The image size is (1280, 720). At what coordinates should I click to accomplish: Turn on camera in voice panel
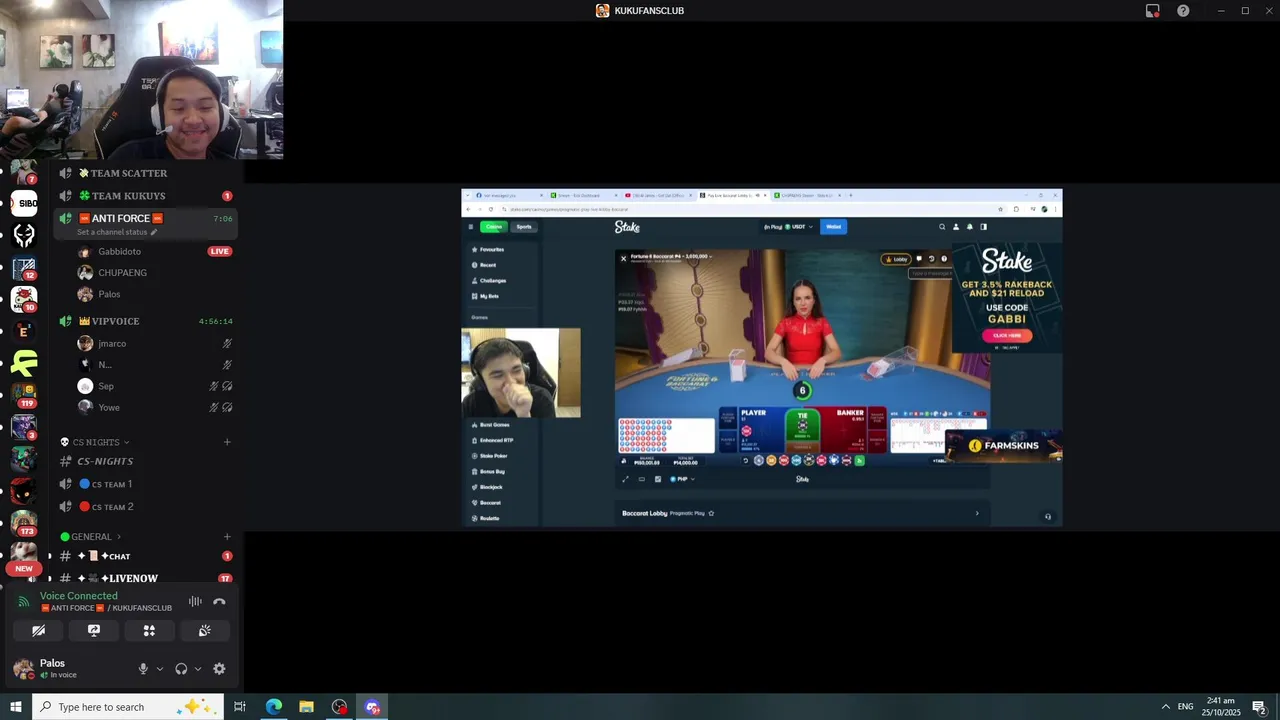[x=38, y=631]
